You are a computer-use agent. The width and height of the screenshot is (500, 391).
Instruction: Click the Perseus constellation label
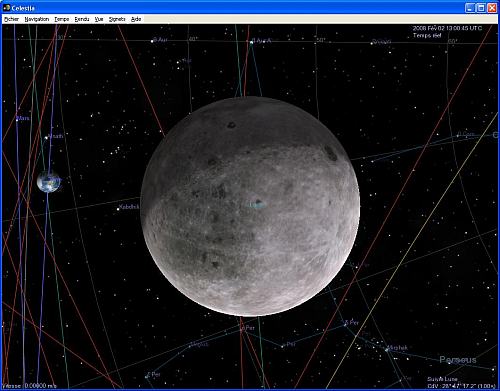point(458,360)
